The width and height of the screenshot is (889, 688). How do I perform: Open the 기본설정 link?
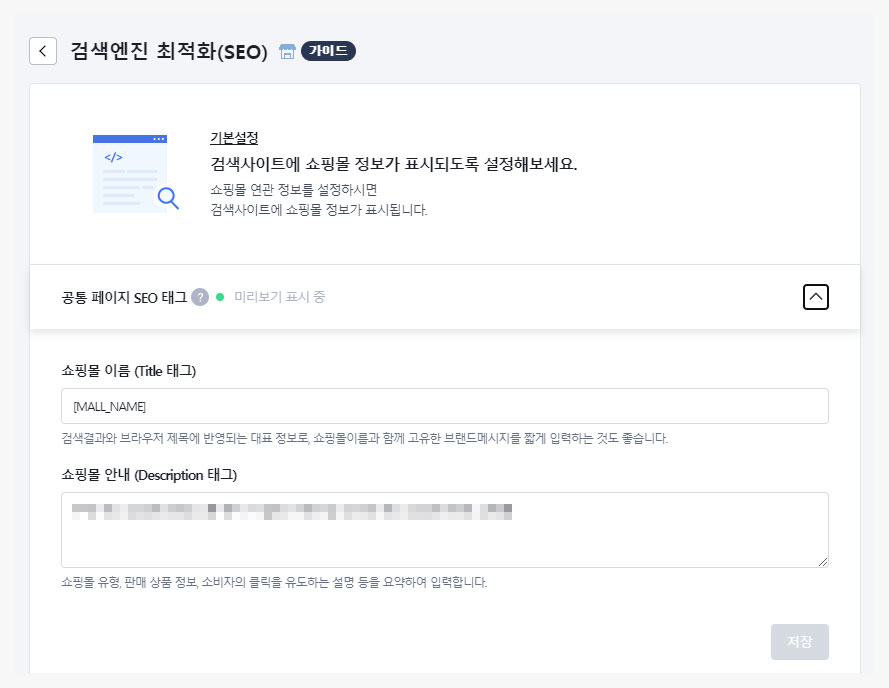click(x=234, y=138)
